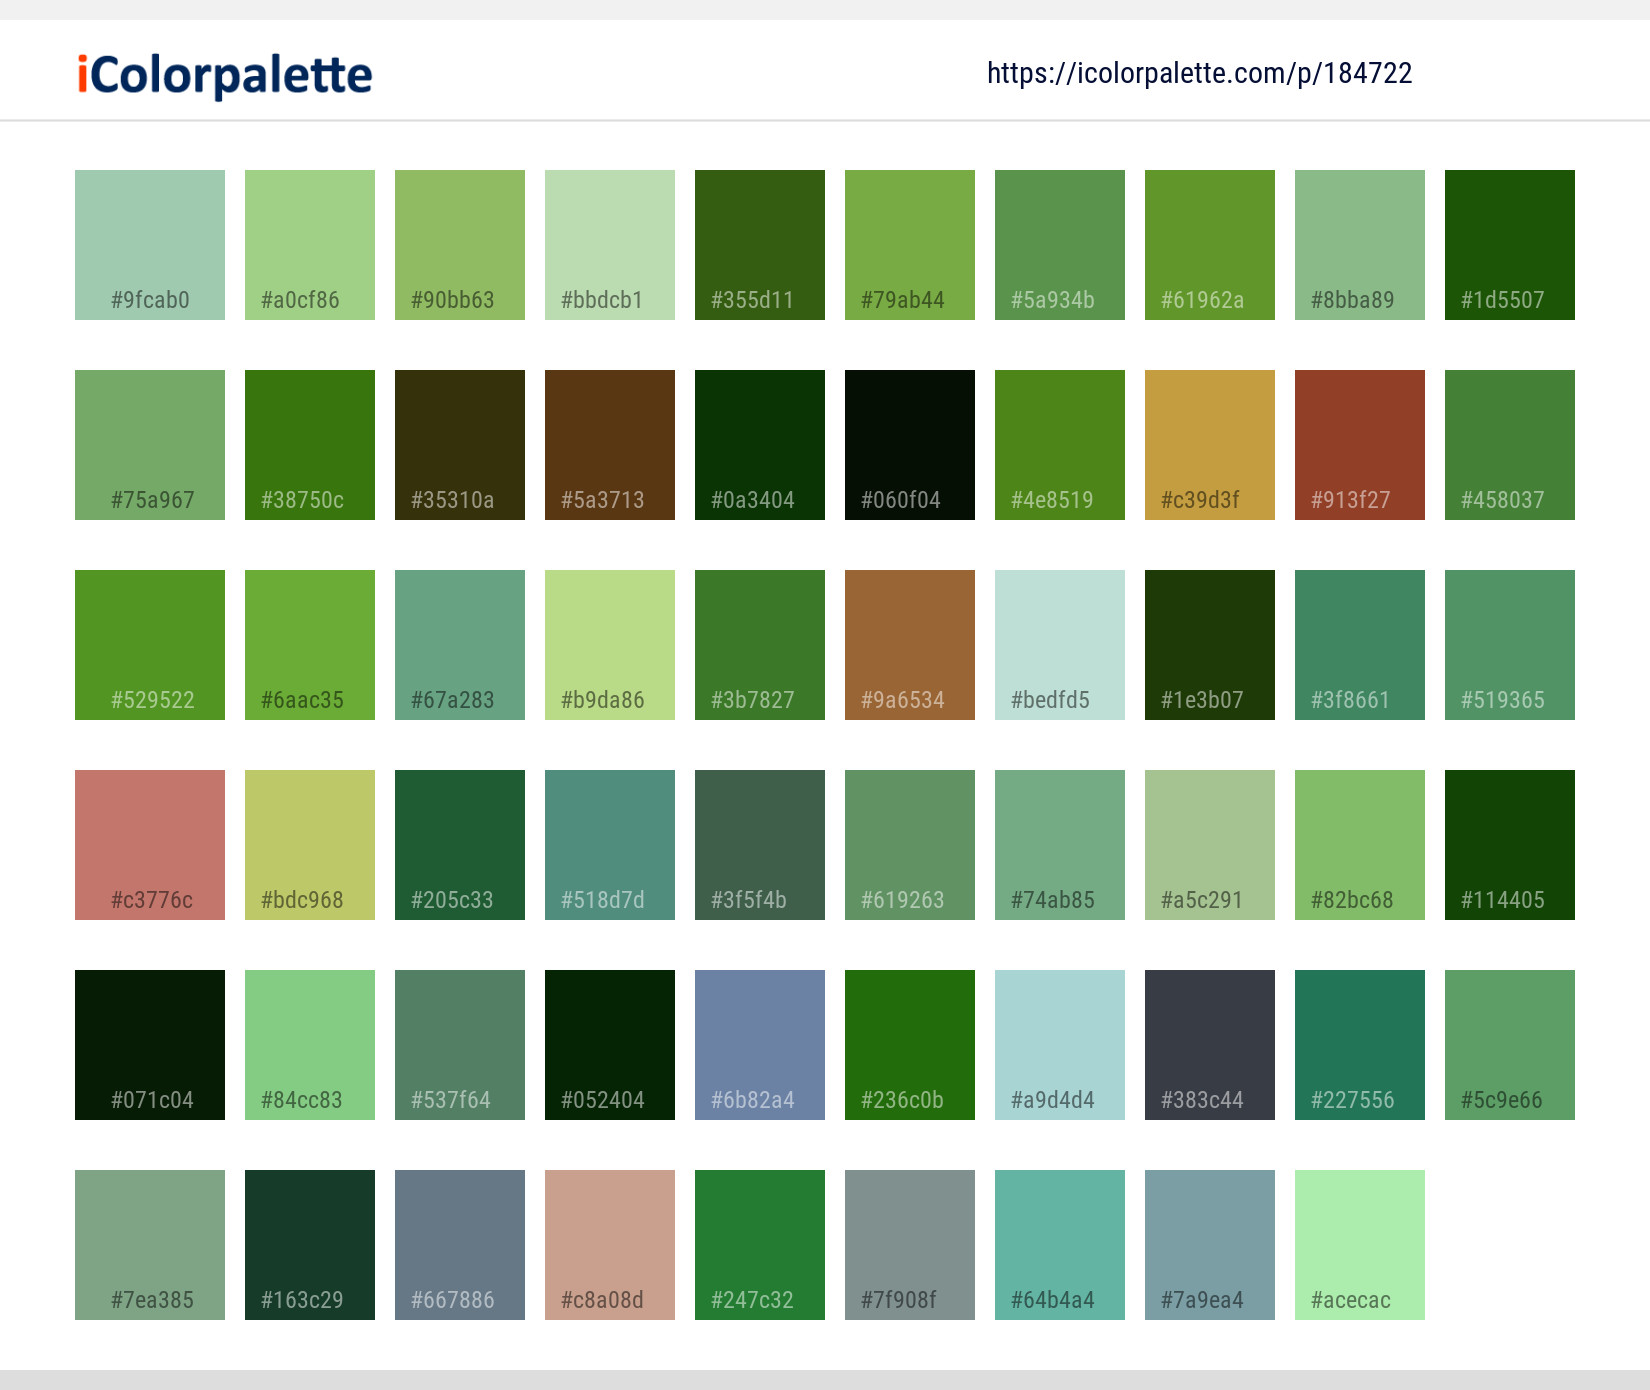Select the #acecac mint swatch
1650x1390 pixels.
(1360, 1245)
